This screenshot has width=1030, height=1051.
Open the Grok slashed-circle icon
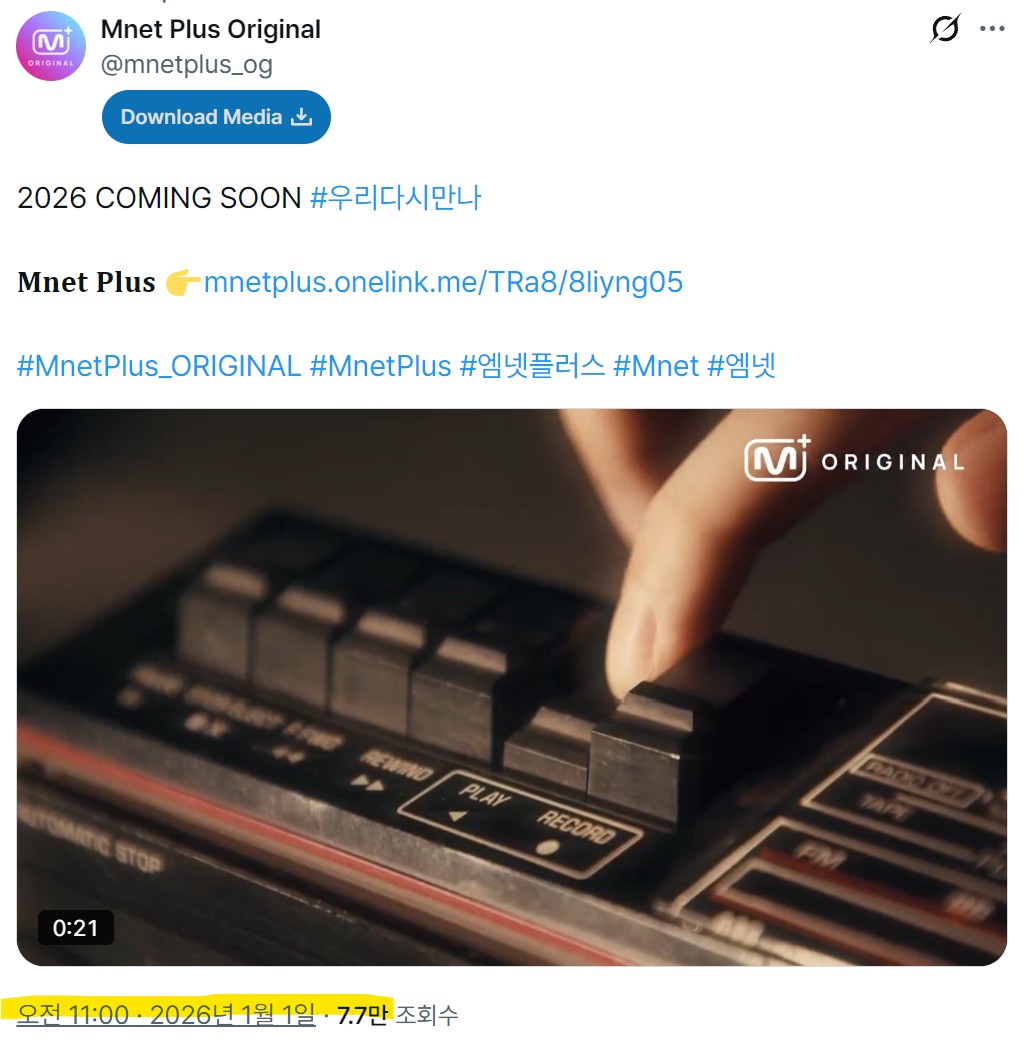pos(946,28)
